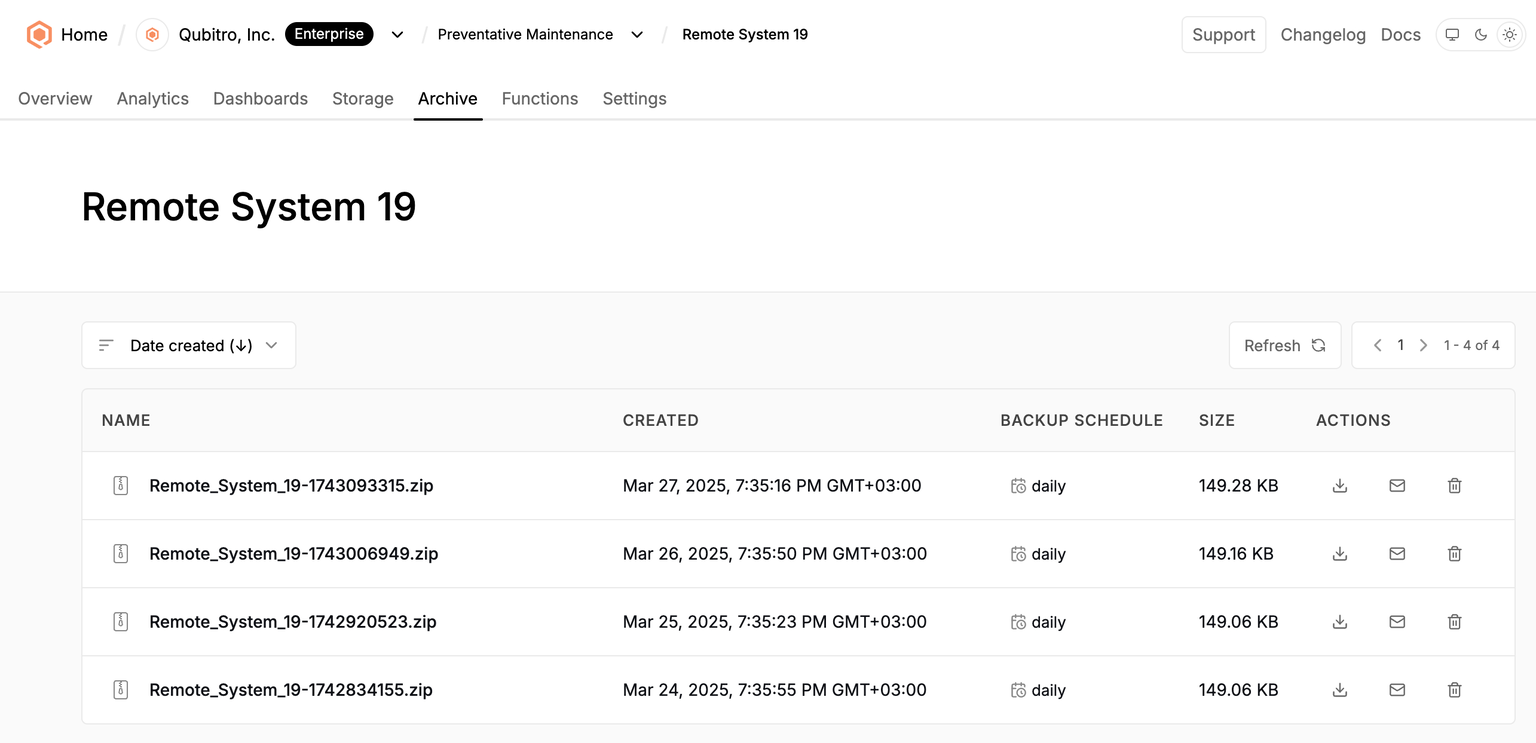Delete the Mar 24 archive file
Screen dimensions: 1536x743
point(1455,690)
